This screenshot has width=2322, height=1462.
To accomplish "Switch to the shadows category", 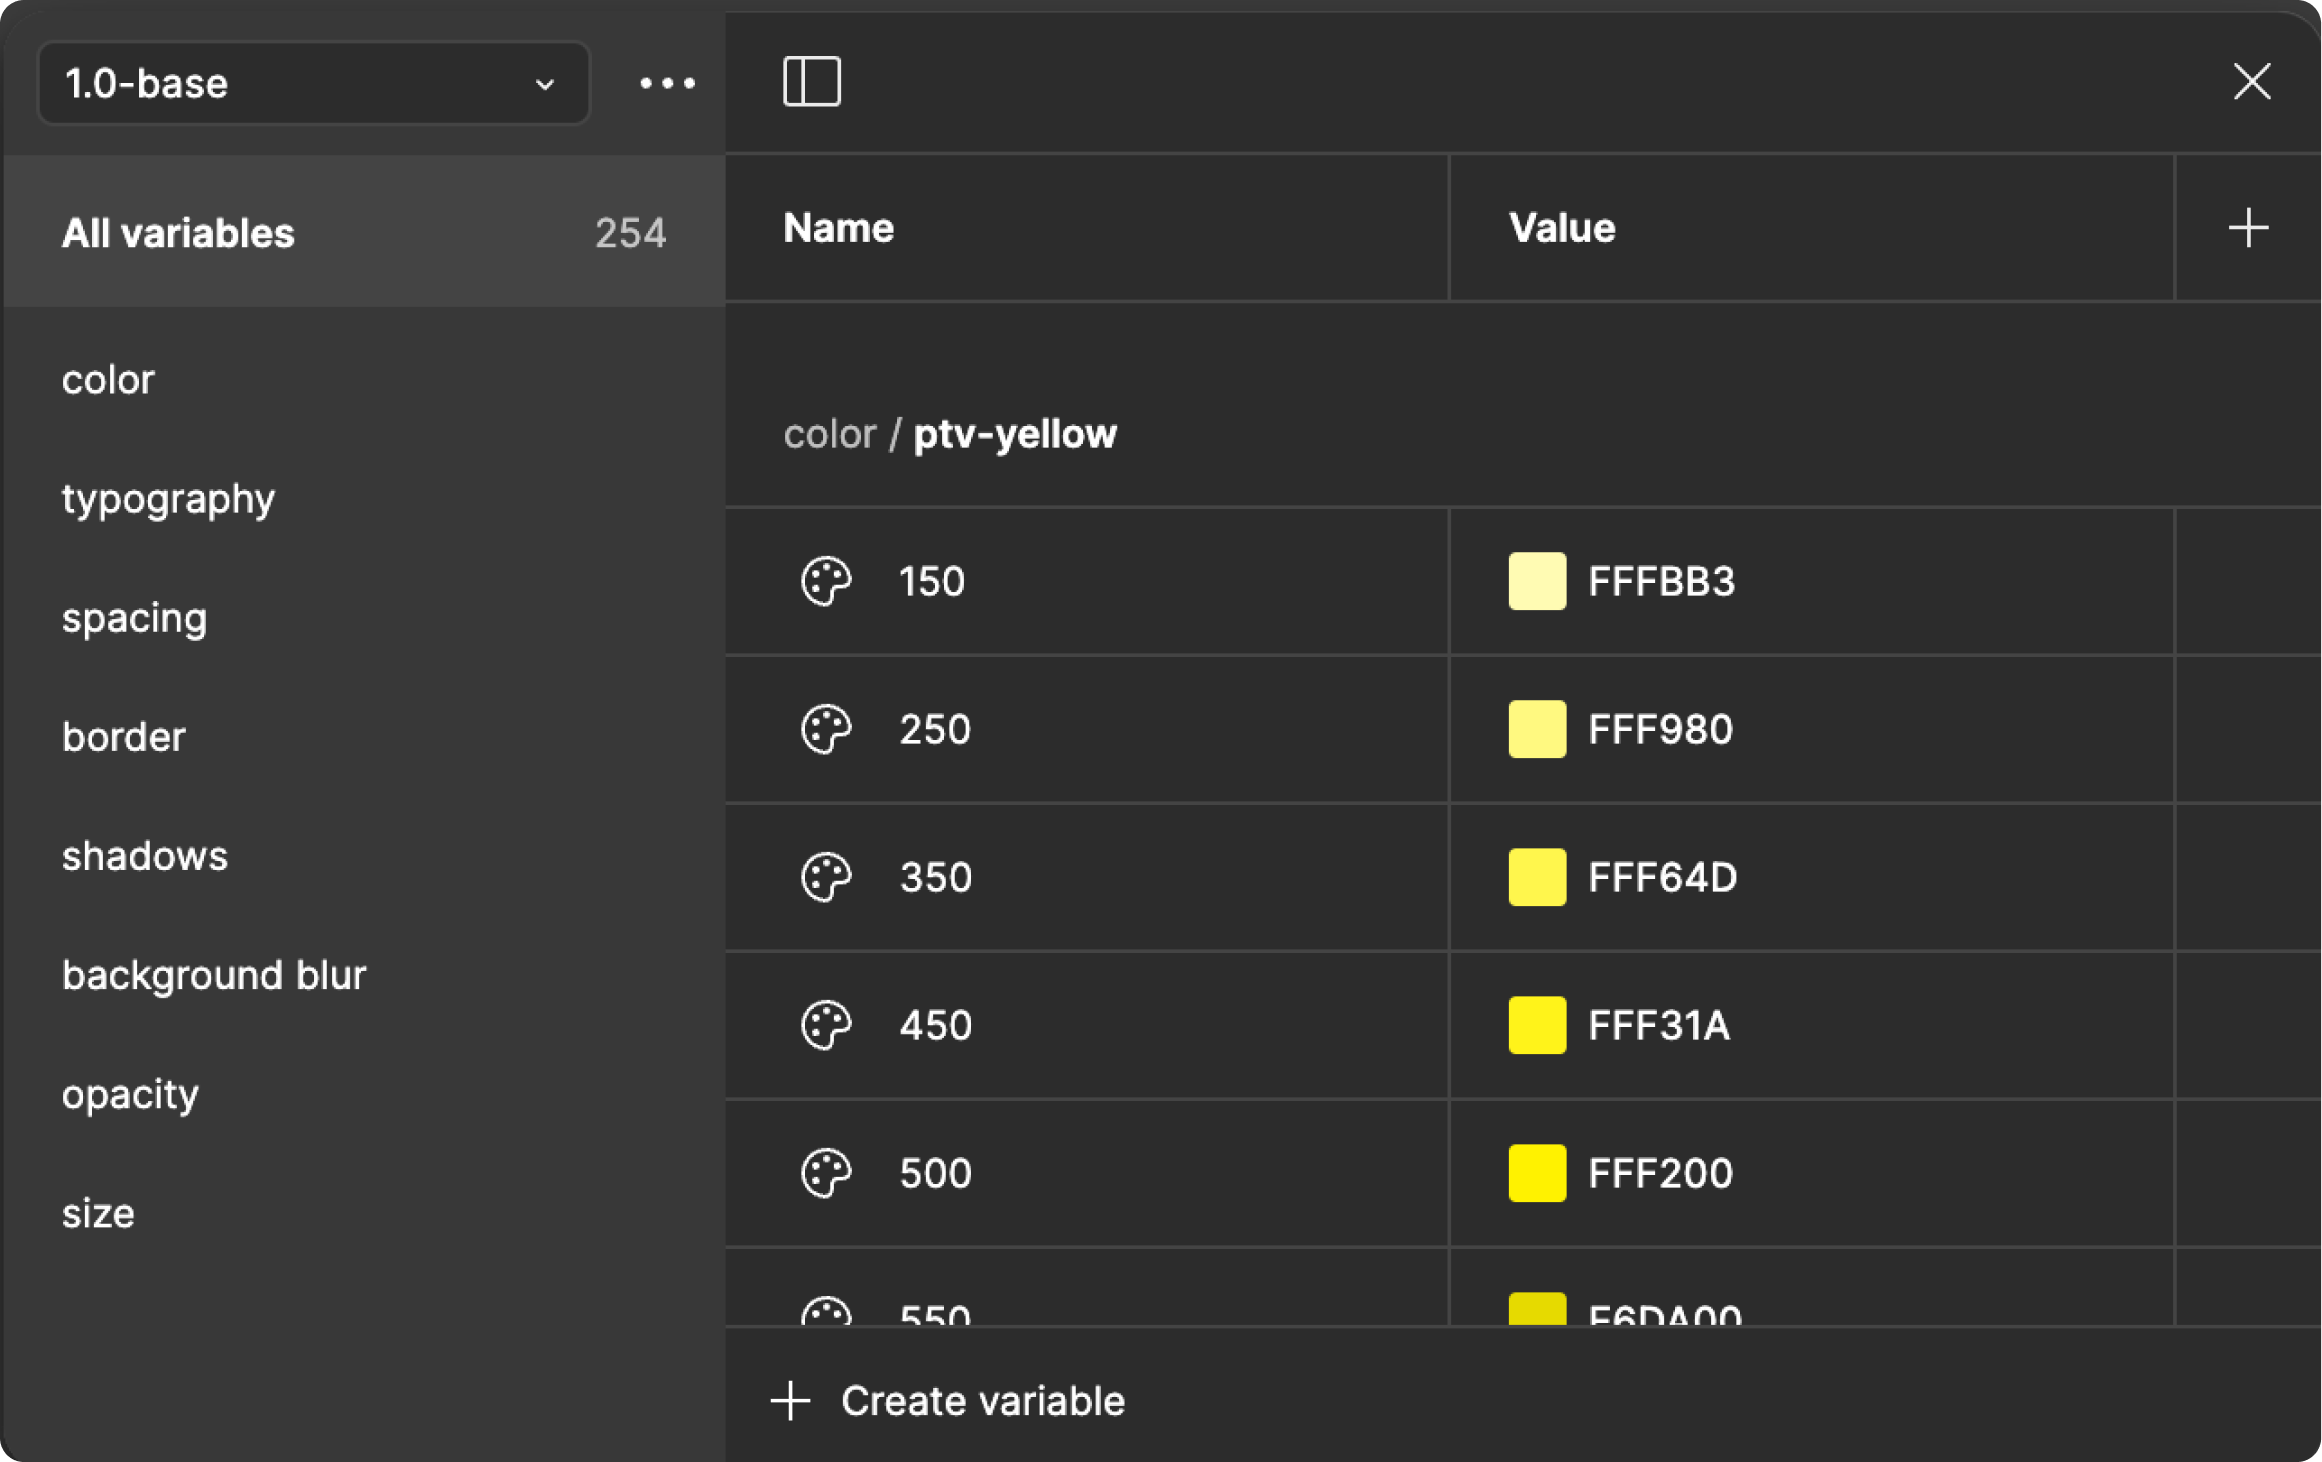I will (145, 855).
